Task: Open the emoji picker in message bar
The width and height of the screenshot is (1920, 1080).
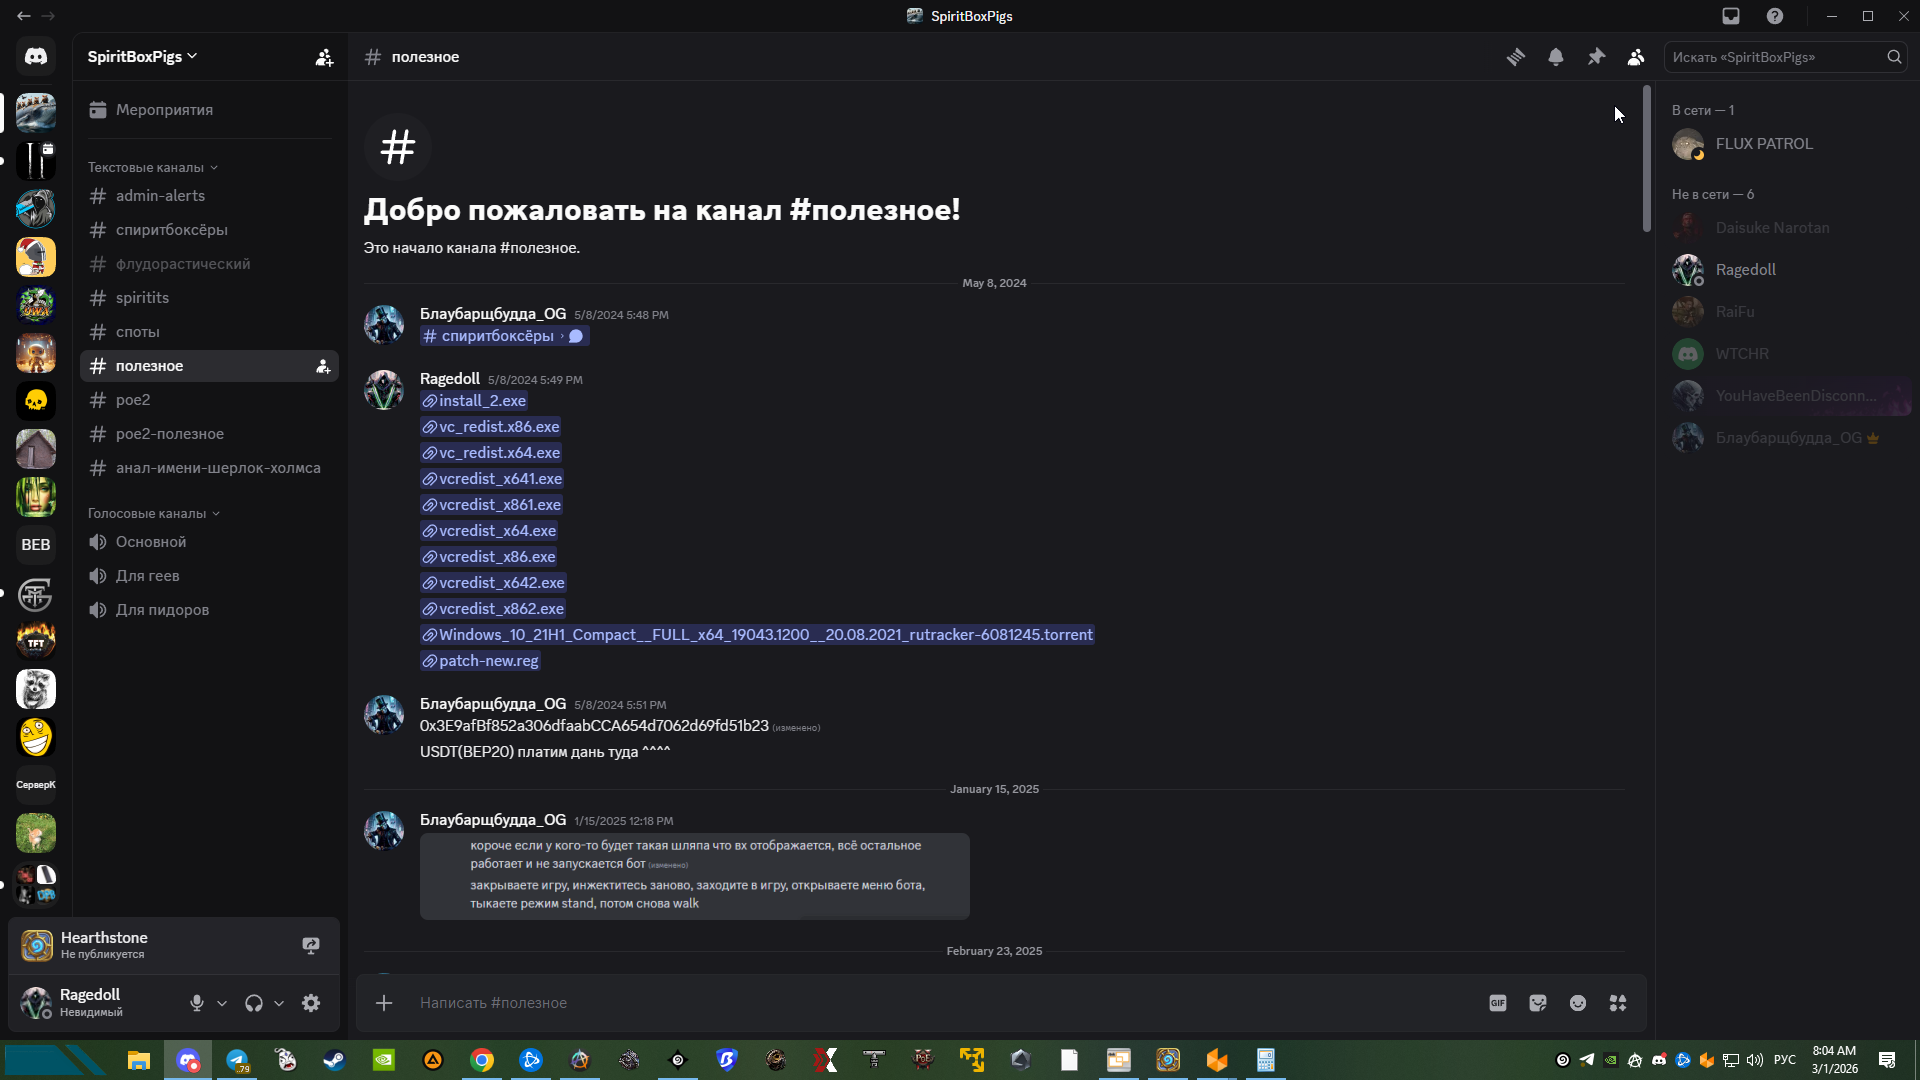Action: click(1578, 1003)
